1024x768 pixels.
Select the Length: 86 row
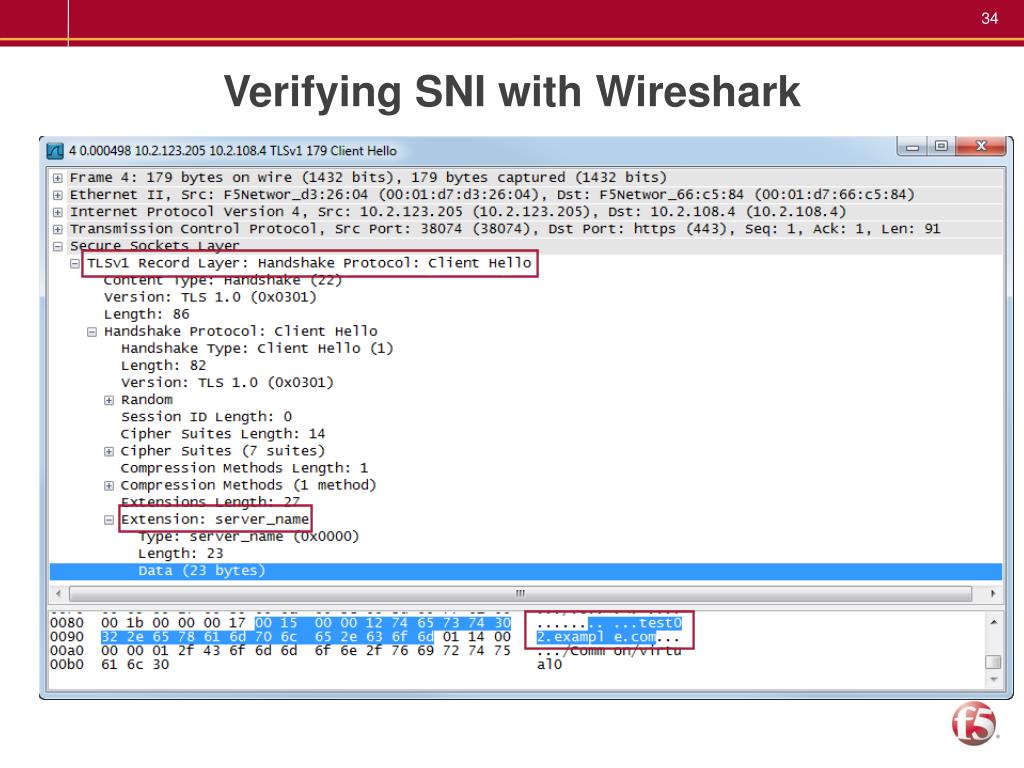coord(146,315)
